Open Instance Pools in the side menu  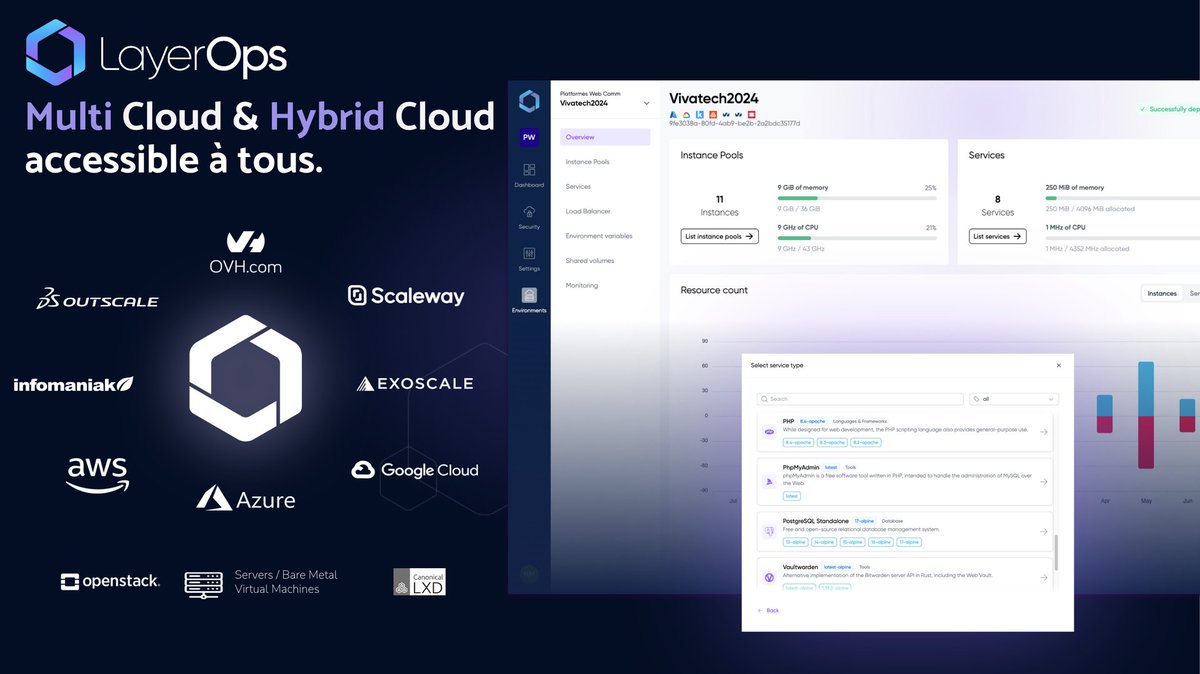587,162
